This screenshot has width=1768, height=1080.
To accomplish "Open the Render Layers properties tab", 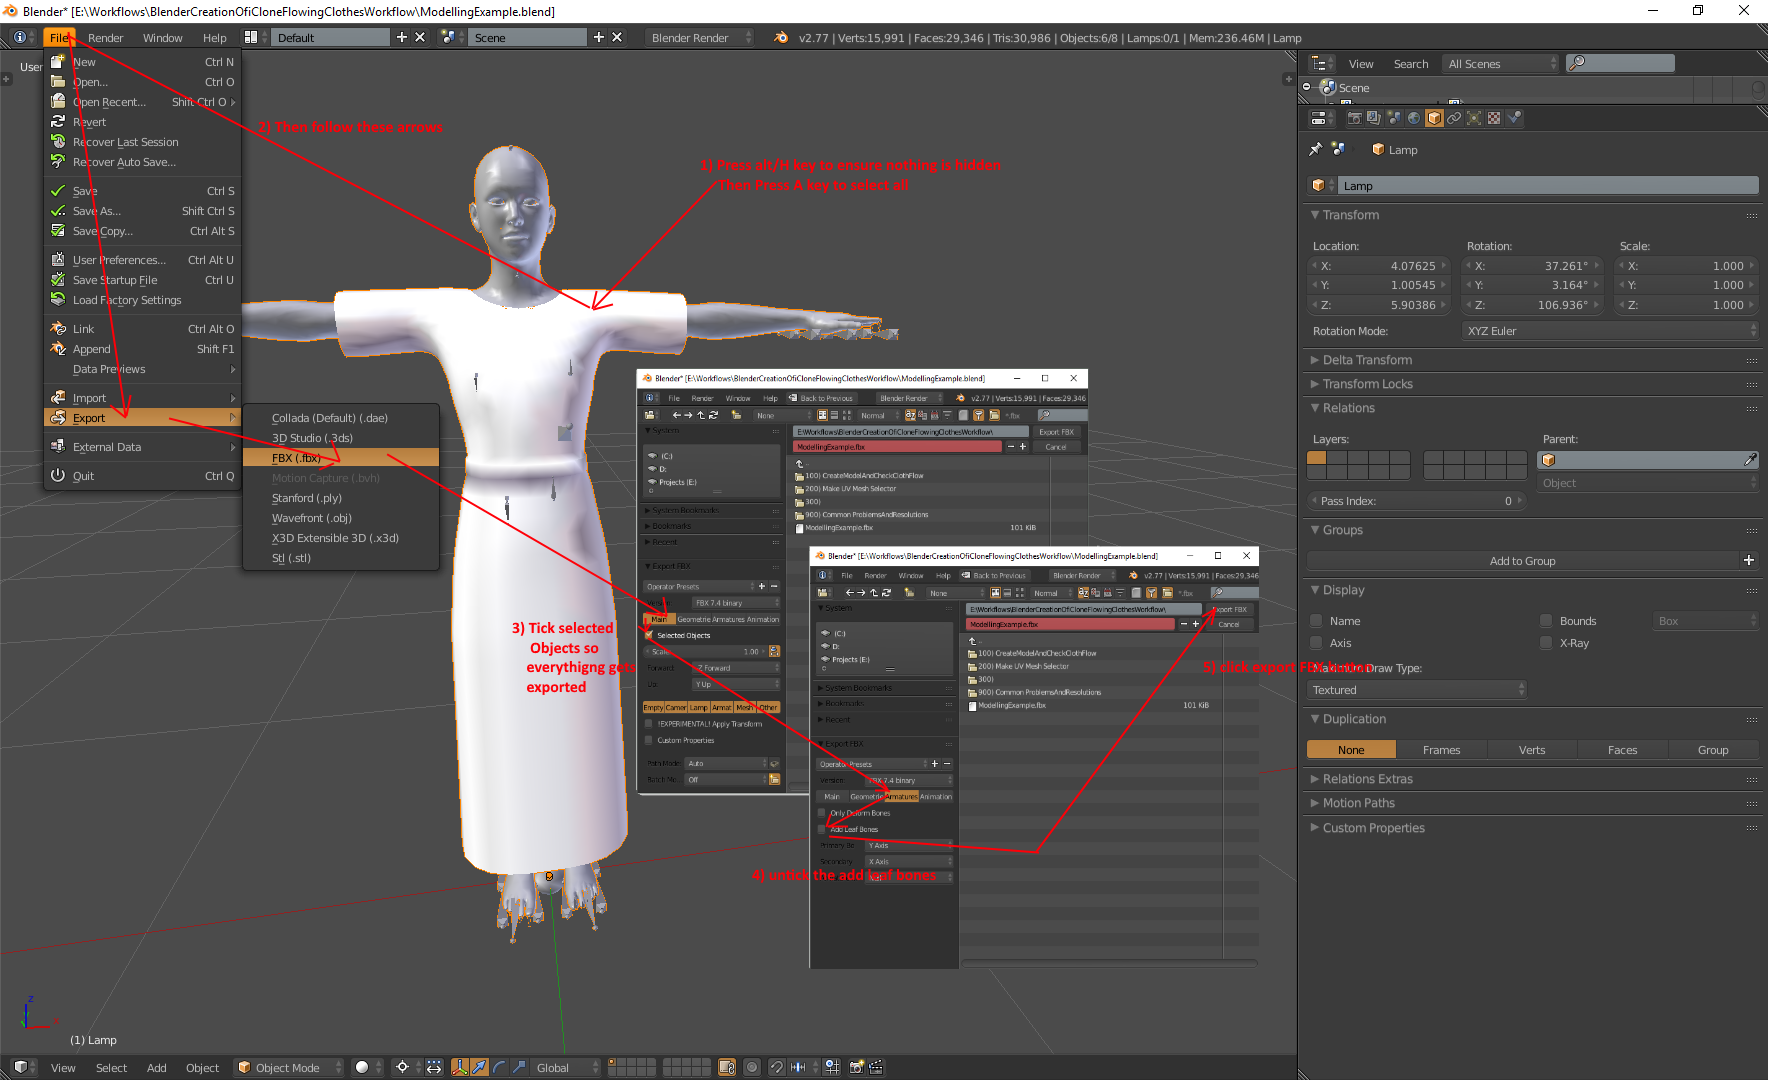I will [1374, 118].
